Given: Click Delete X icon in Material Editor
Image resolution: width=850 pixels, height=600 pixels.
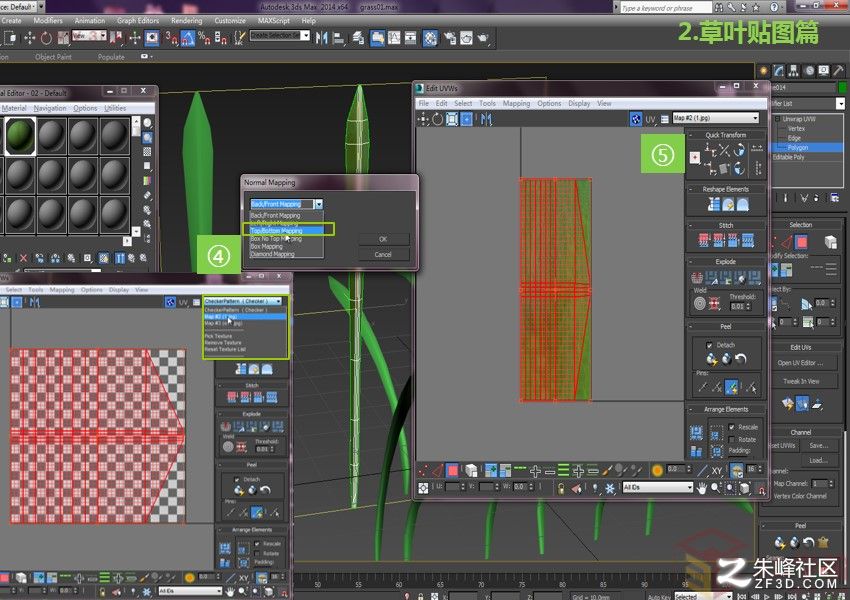Looking at the screenshot, I should click(x=23, y=258).
